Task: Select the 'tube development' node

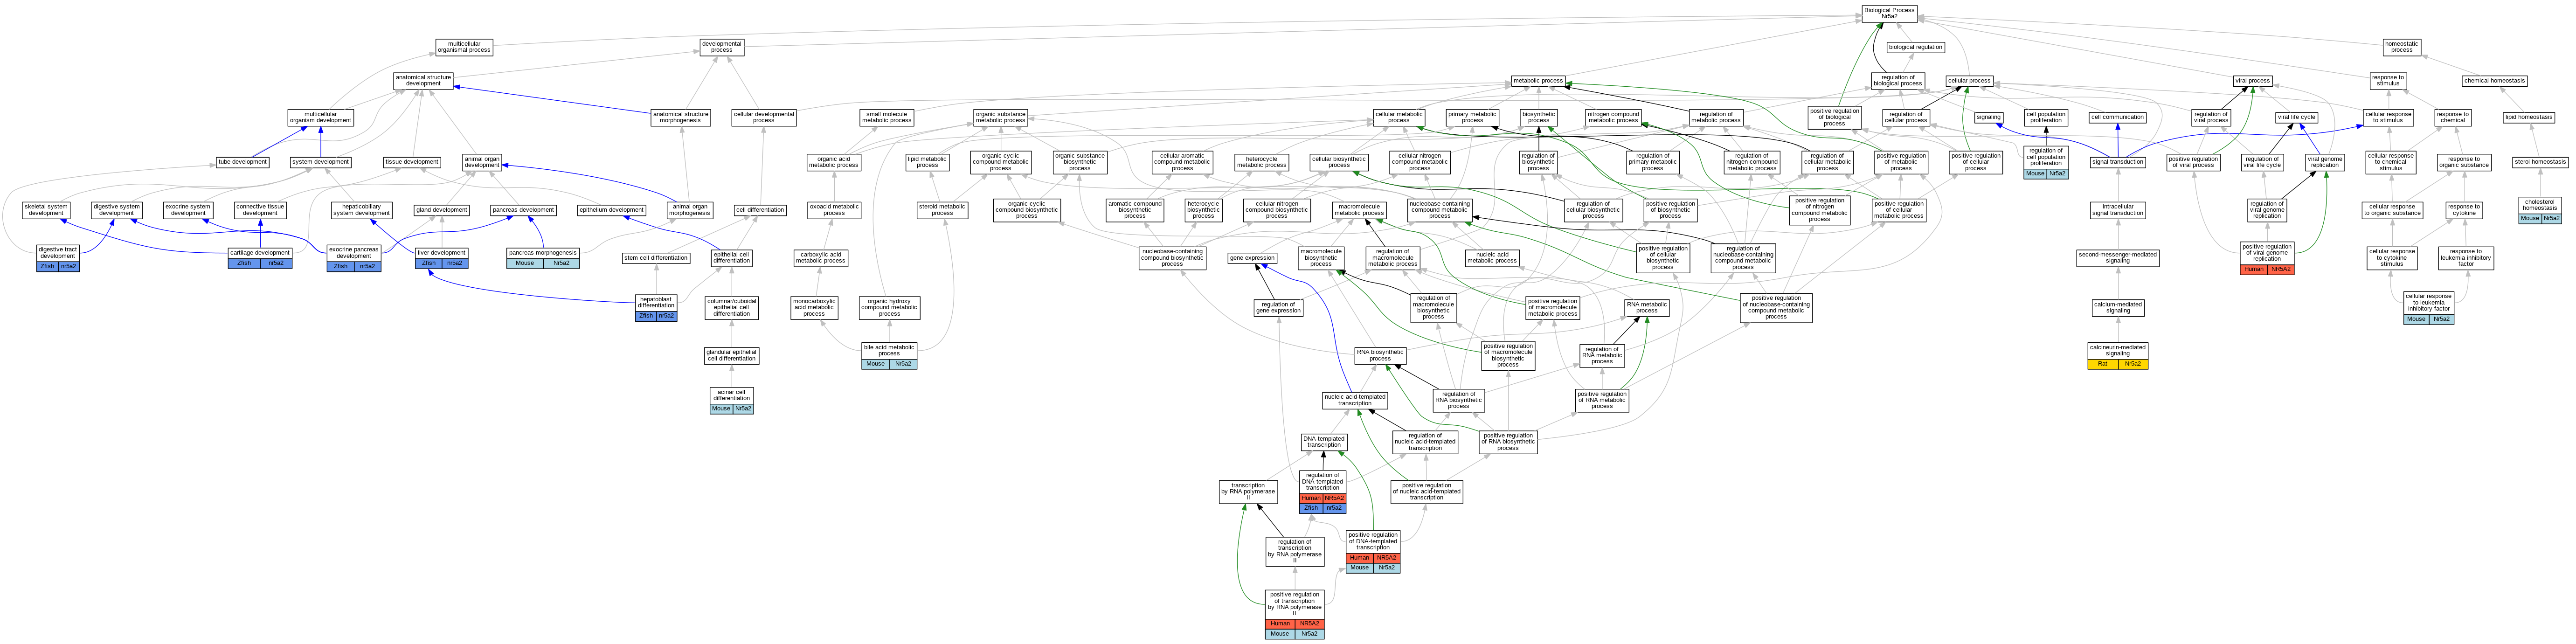Action: 243,162
